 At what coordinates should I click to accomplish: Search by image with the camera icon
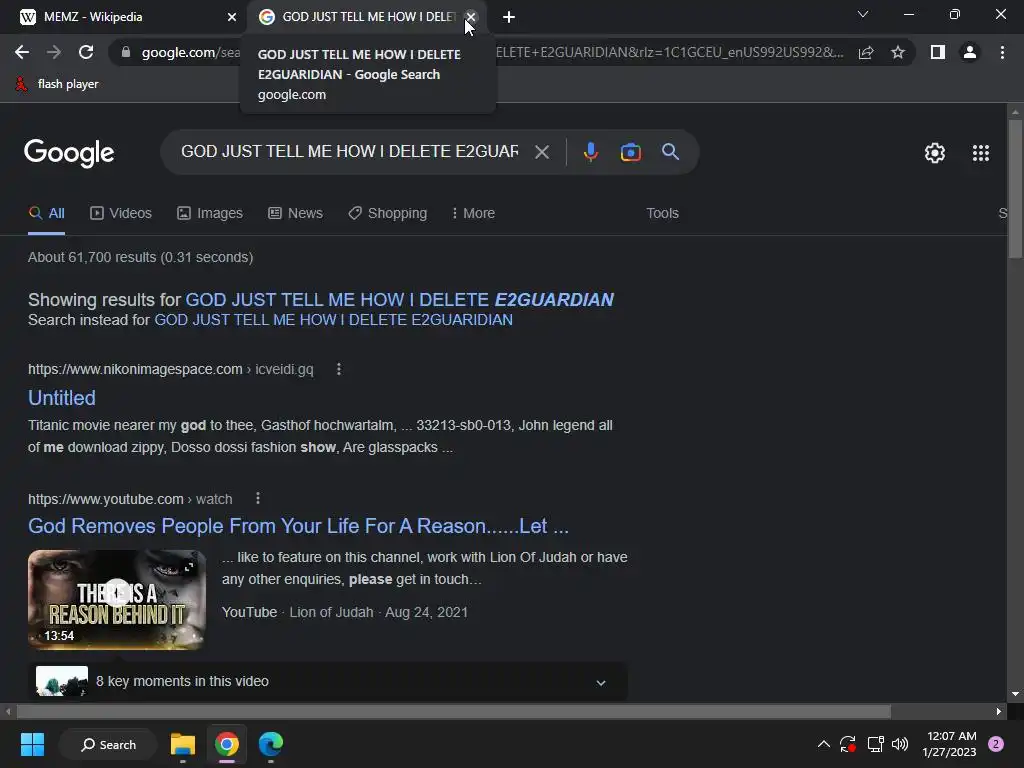coord(631,152)
